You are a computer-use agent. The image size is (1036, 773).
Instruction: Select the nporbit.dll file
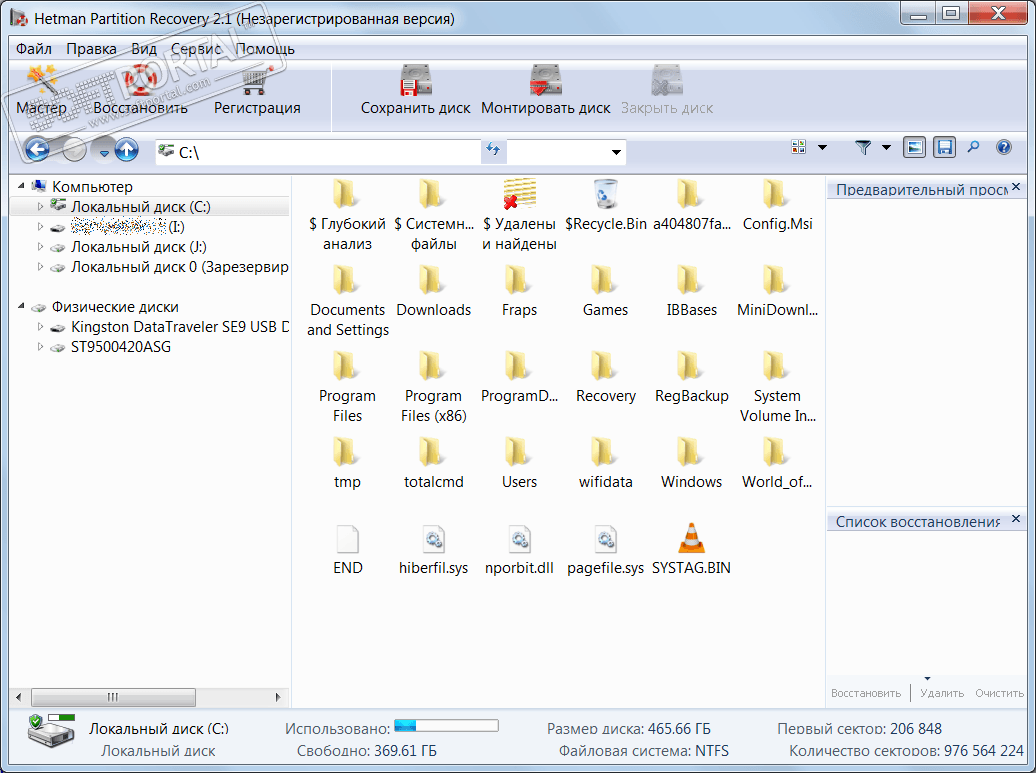(519, 548)
